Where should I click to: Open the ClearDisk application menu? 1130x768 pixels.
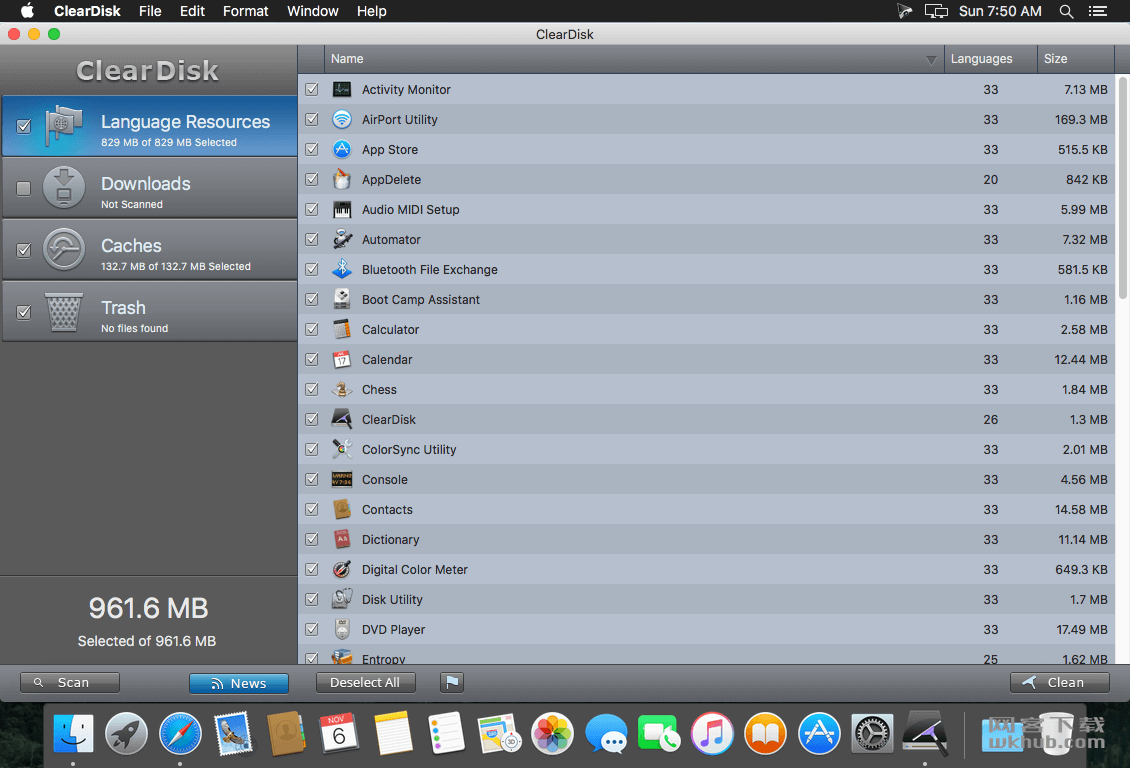point(87,11)
